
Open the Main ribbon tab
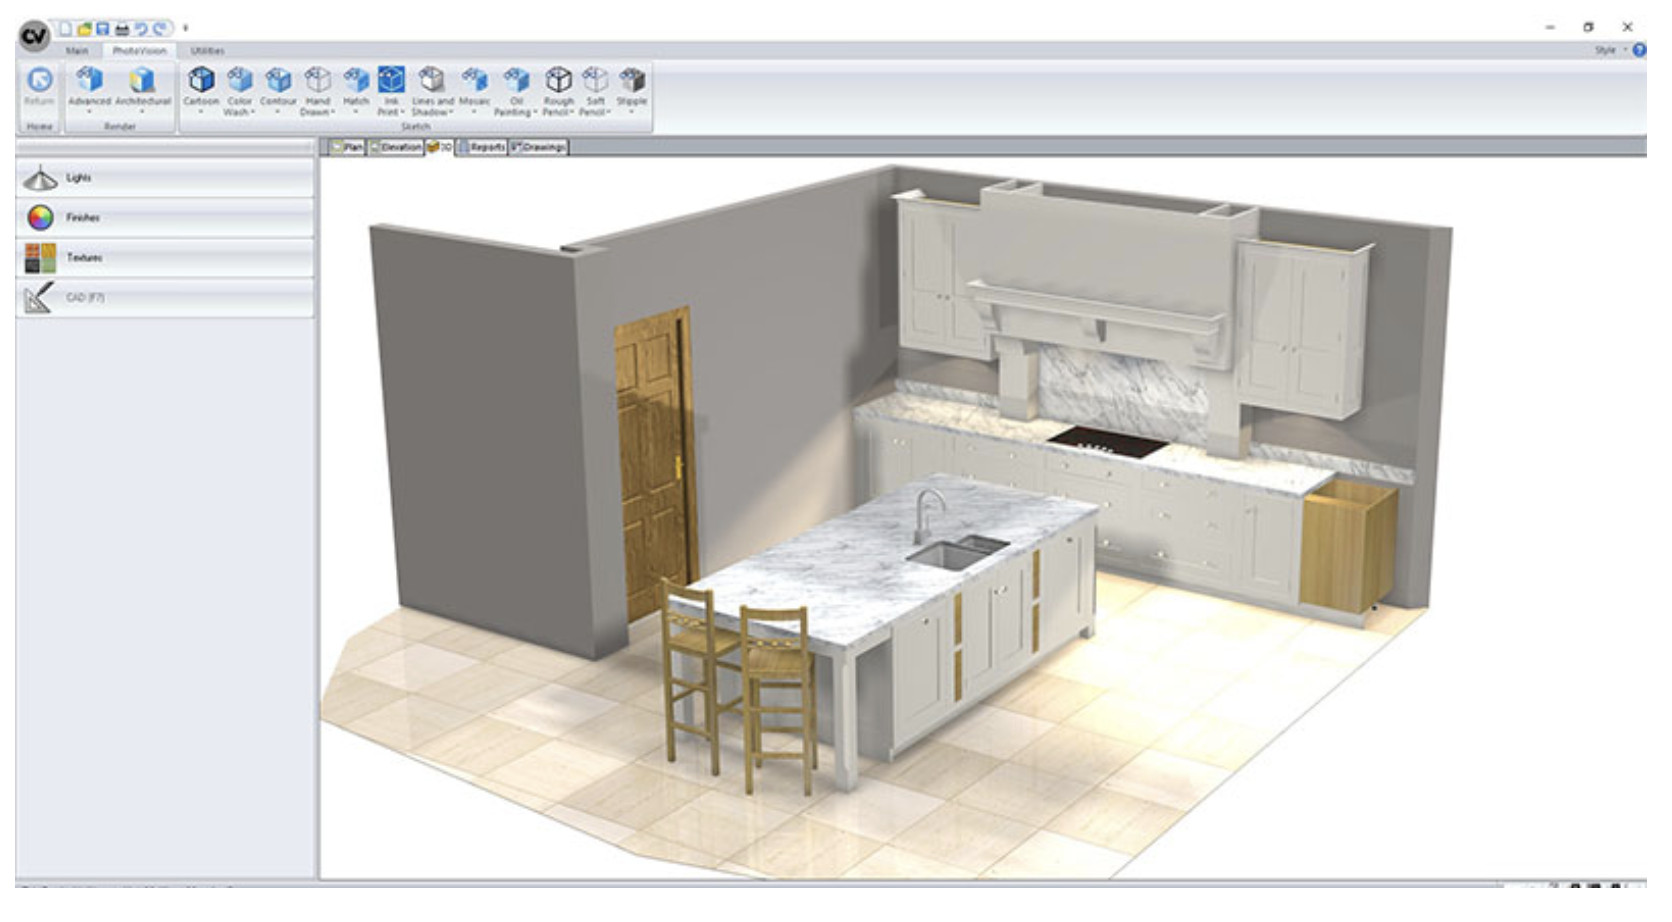pos(77,50)
